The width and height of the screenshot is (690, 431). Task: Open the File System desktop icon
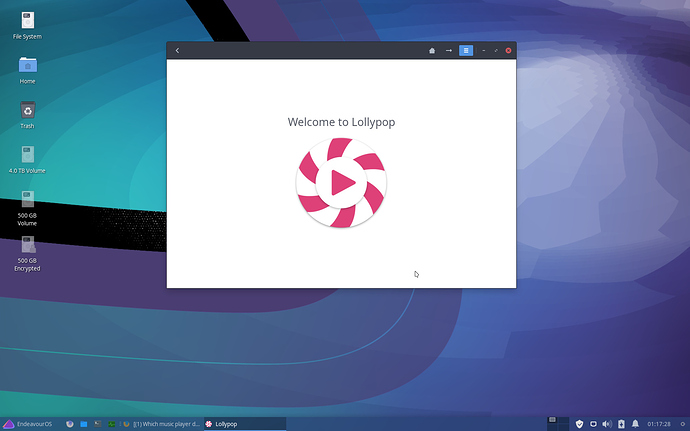coord(27,26)
